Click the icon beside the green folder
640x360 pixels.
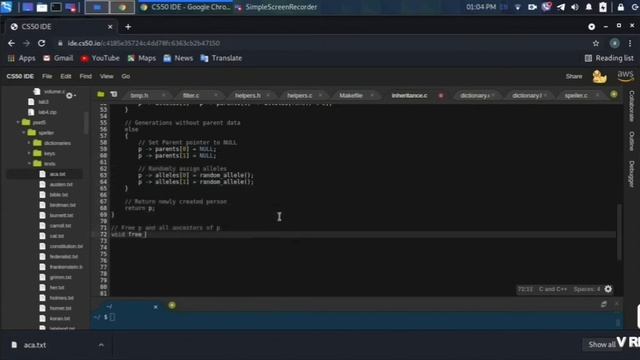114,95
